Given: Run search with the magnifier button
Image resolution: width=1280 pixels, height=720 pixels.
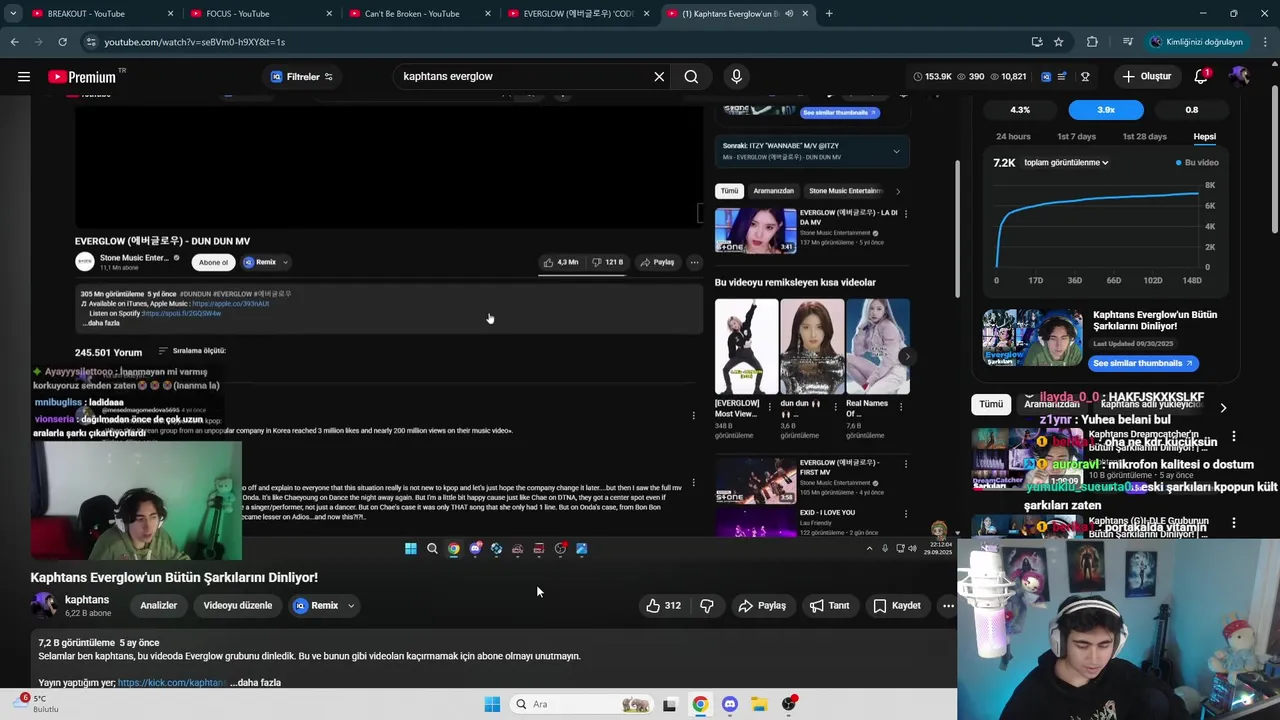Looking at the screenshot, I should pyautogui.click(x=691, y=76).
